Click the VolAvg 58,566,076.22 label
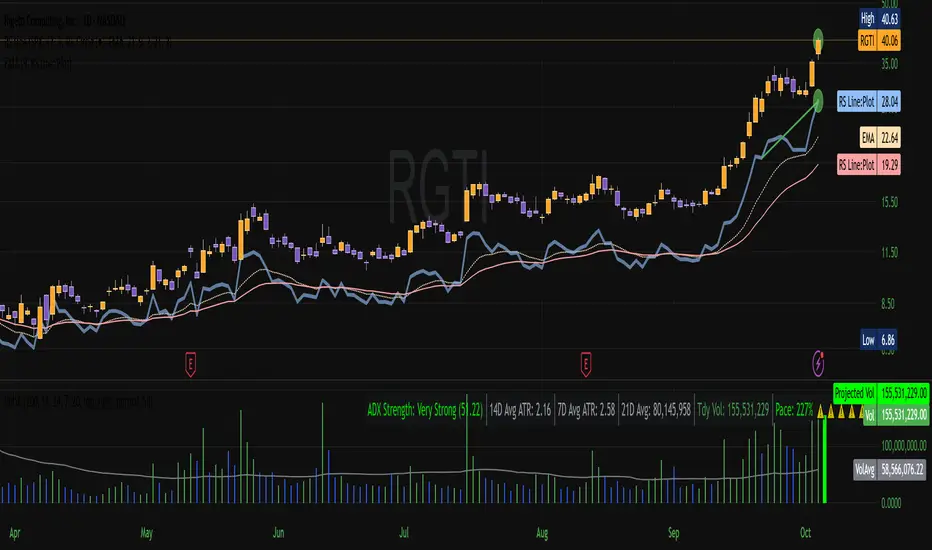 (889, 470)
